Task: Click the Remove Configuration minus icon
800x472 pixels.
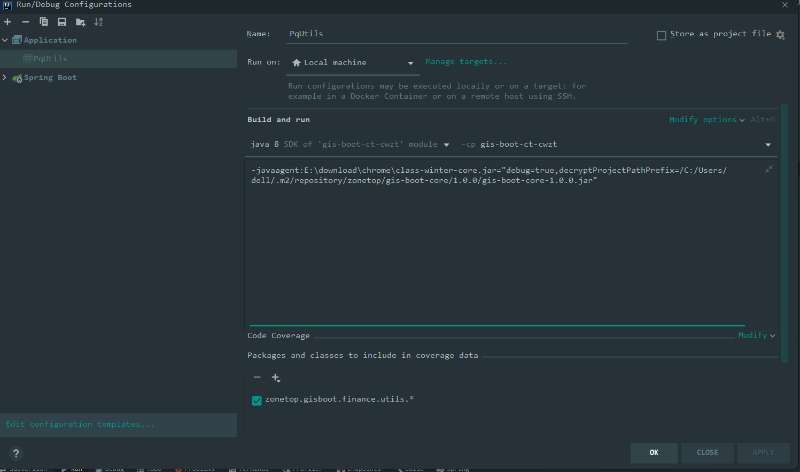Action: (x=25, y=21)
